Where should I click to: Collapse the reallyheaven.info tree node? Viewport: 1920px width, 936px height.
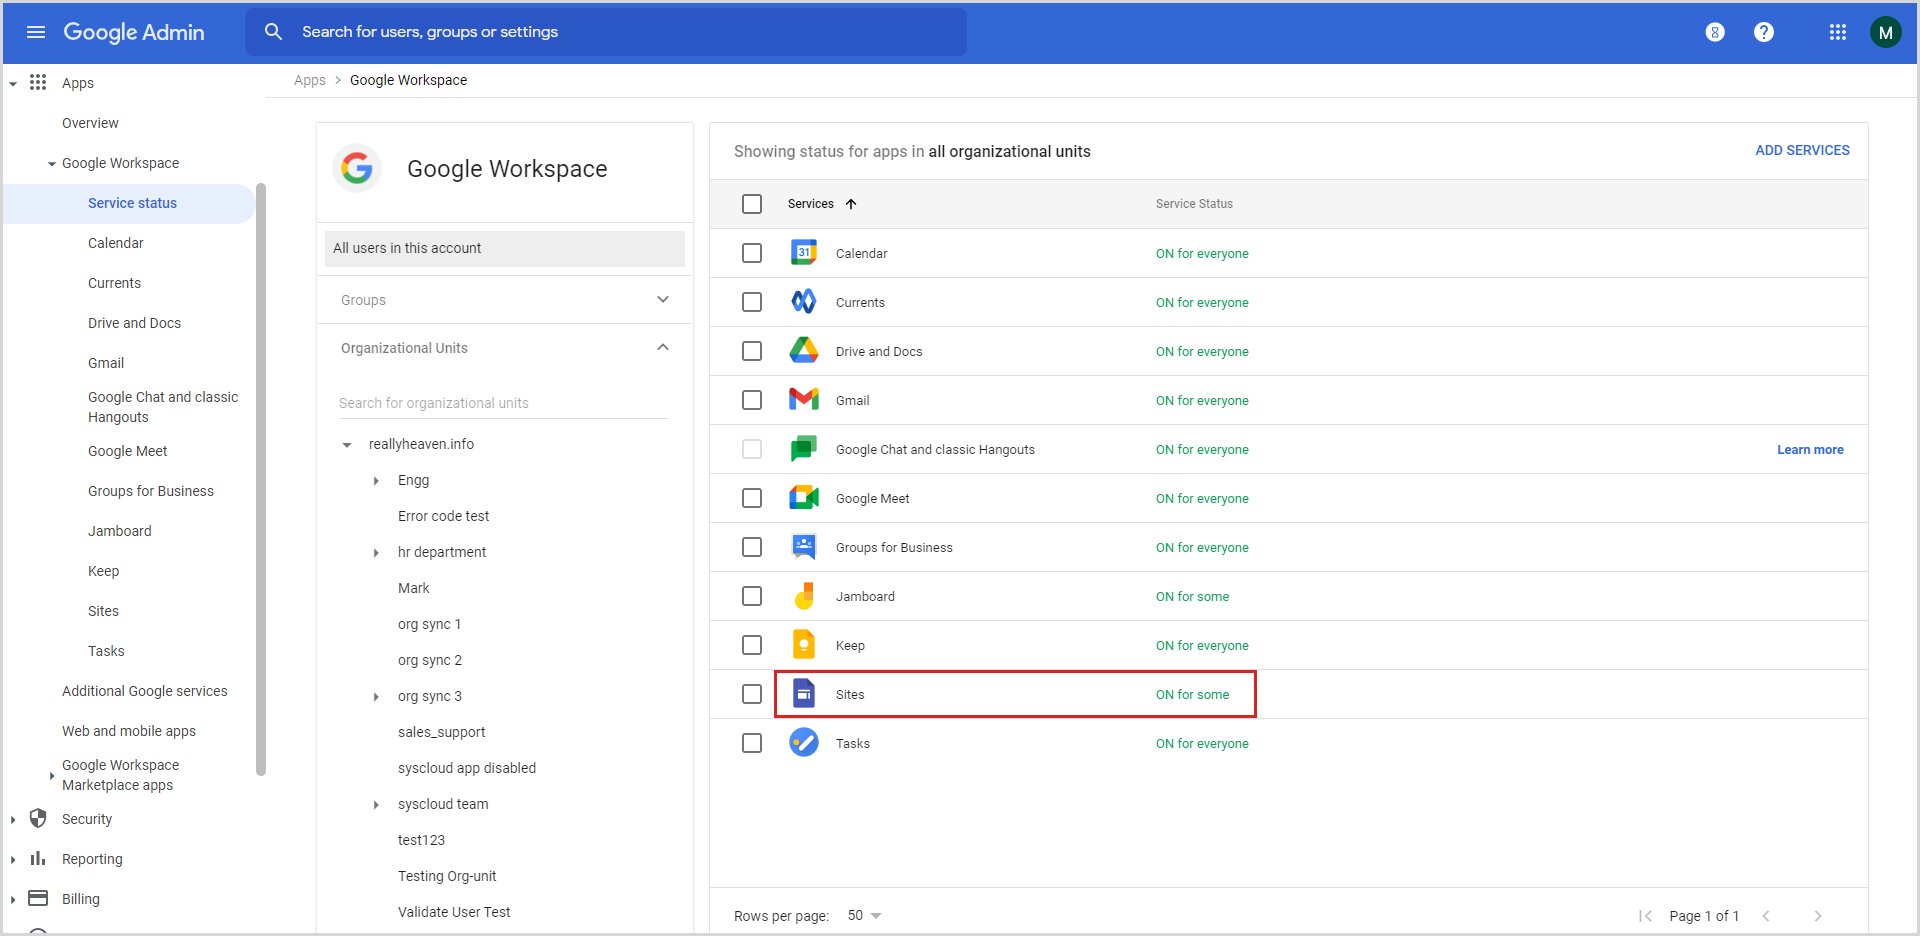tap(347, 445)
